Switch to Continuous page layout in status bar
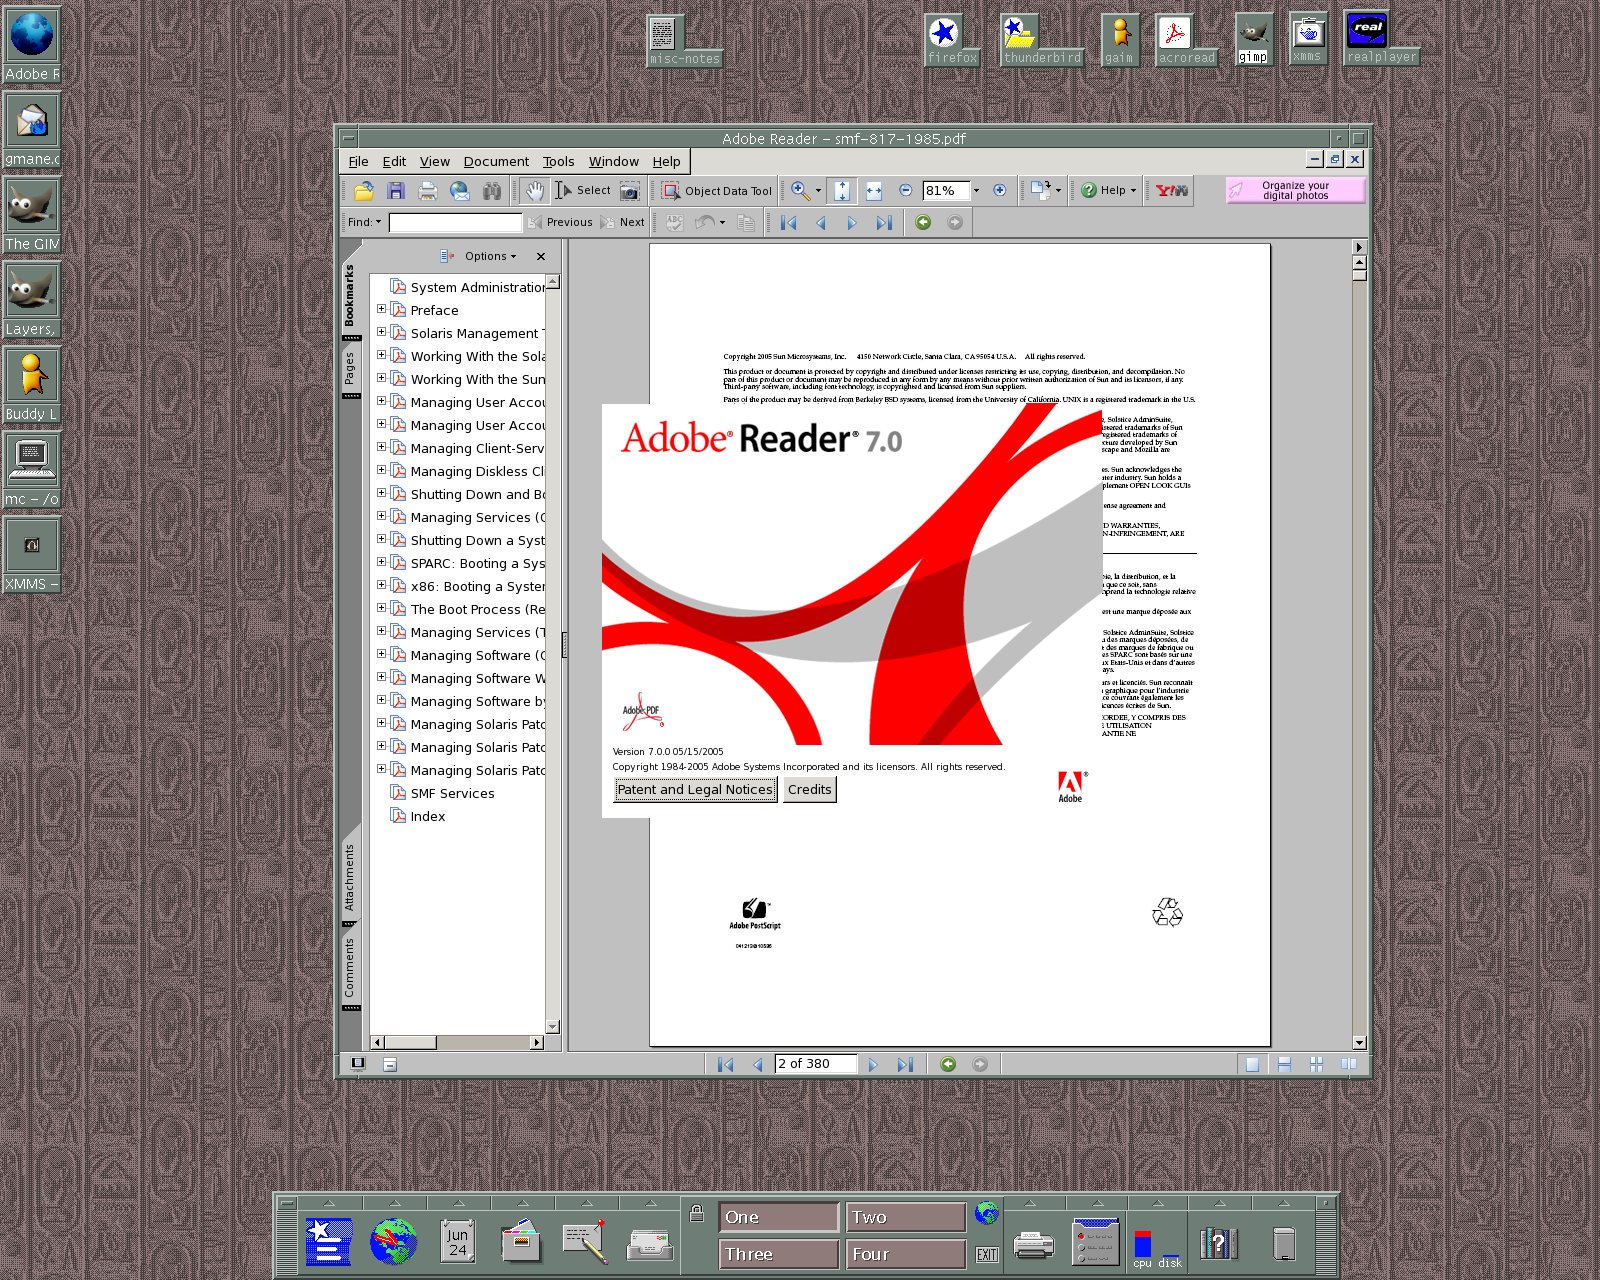1600x1280 pixels. (x=1284, y=1064)
